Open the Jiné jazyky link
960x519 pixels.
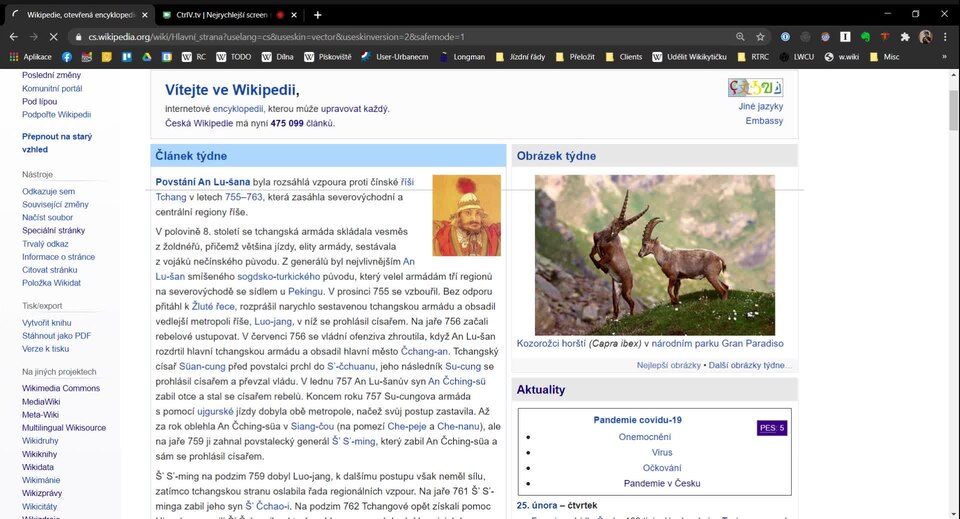point(760,106)
